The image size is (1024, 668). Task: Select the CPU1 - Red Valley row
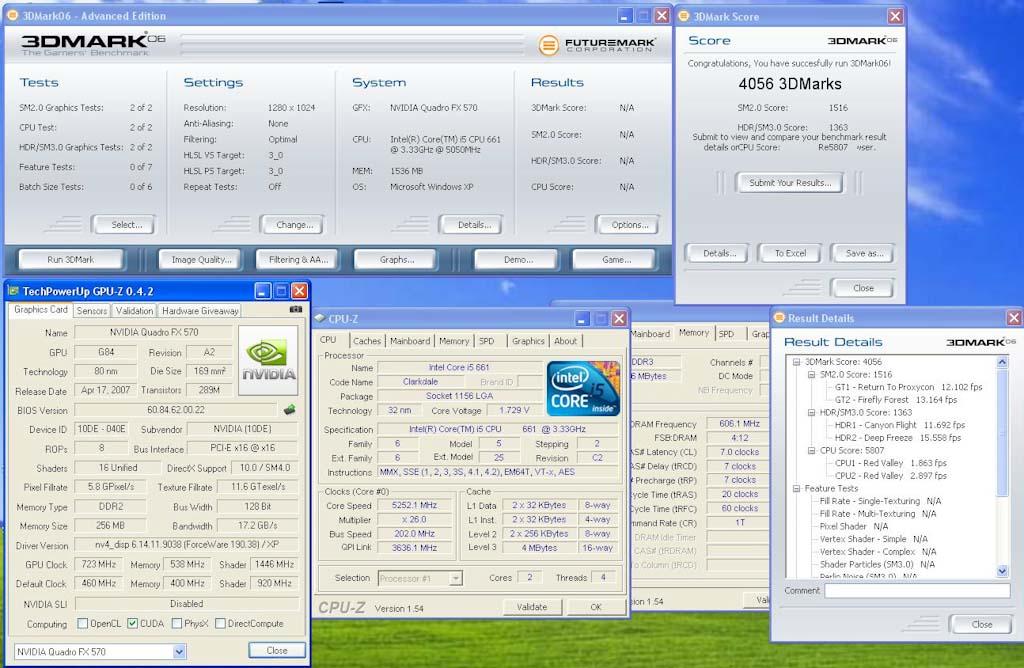tap(890, 462)
